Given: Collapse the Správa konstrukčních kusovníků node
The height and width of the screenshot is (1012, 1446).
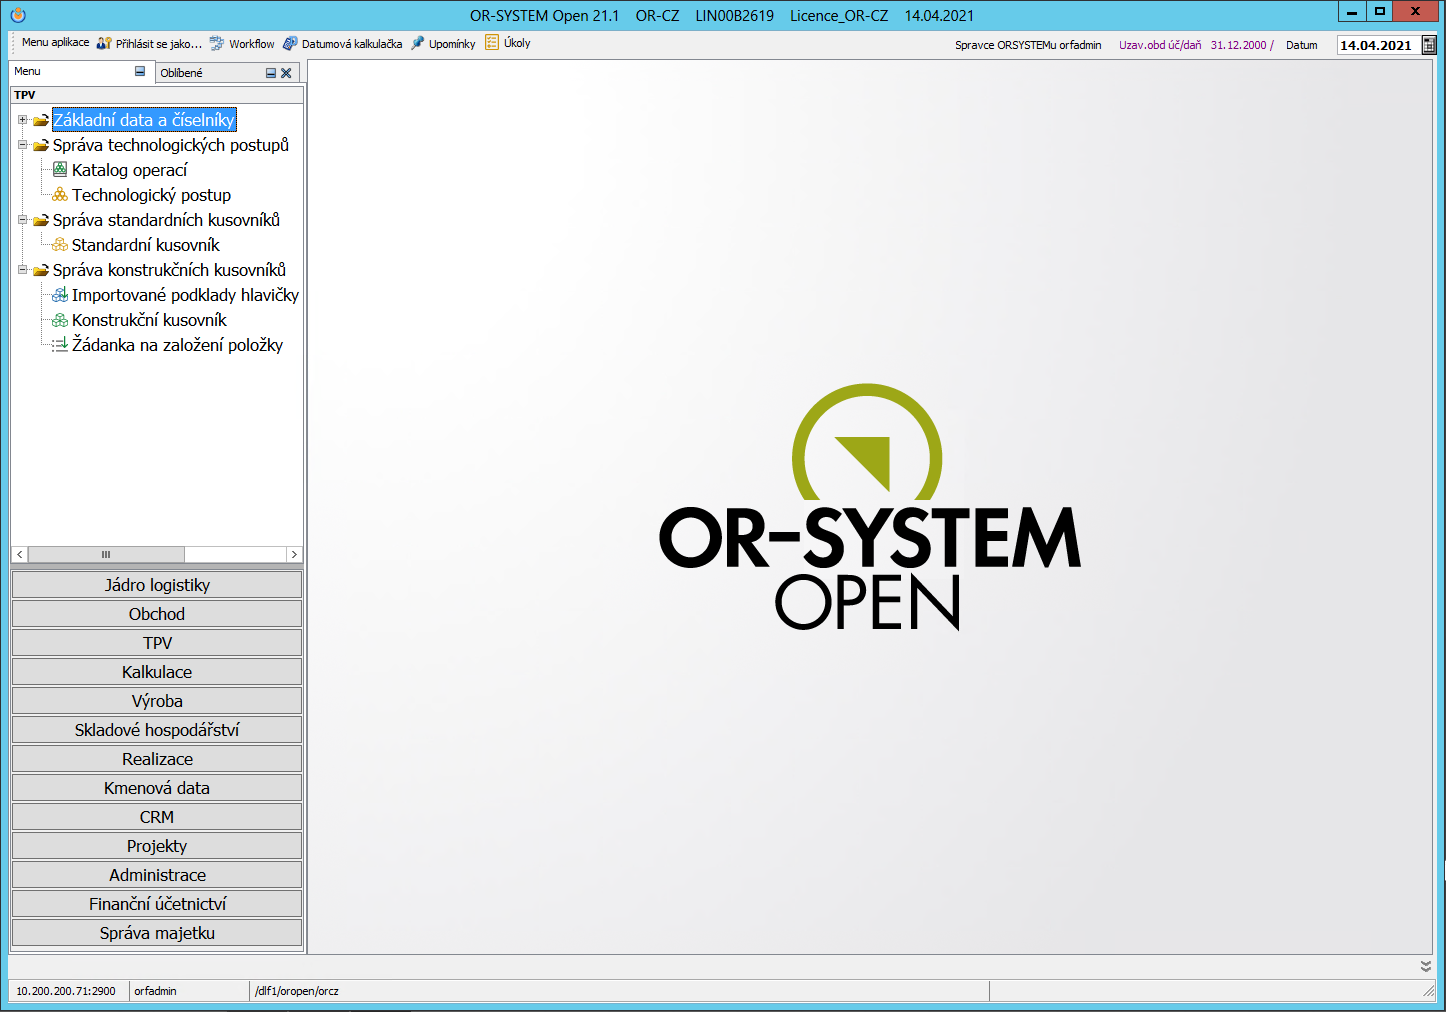Looking at the screenshot, I should click(22, 270).
